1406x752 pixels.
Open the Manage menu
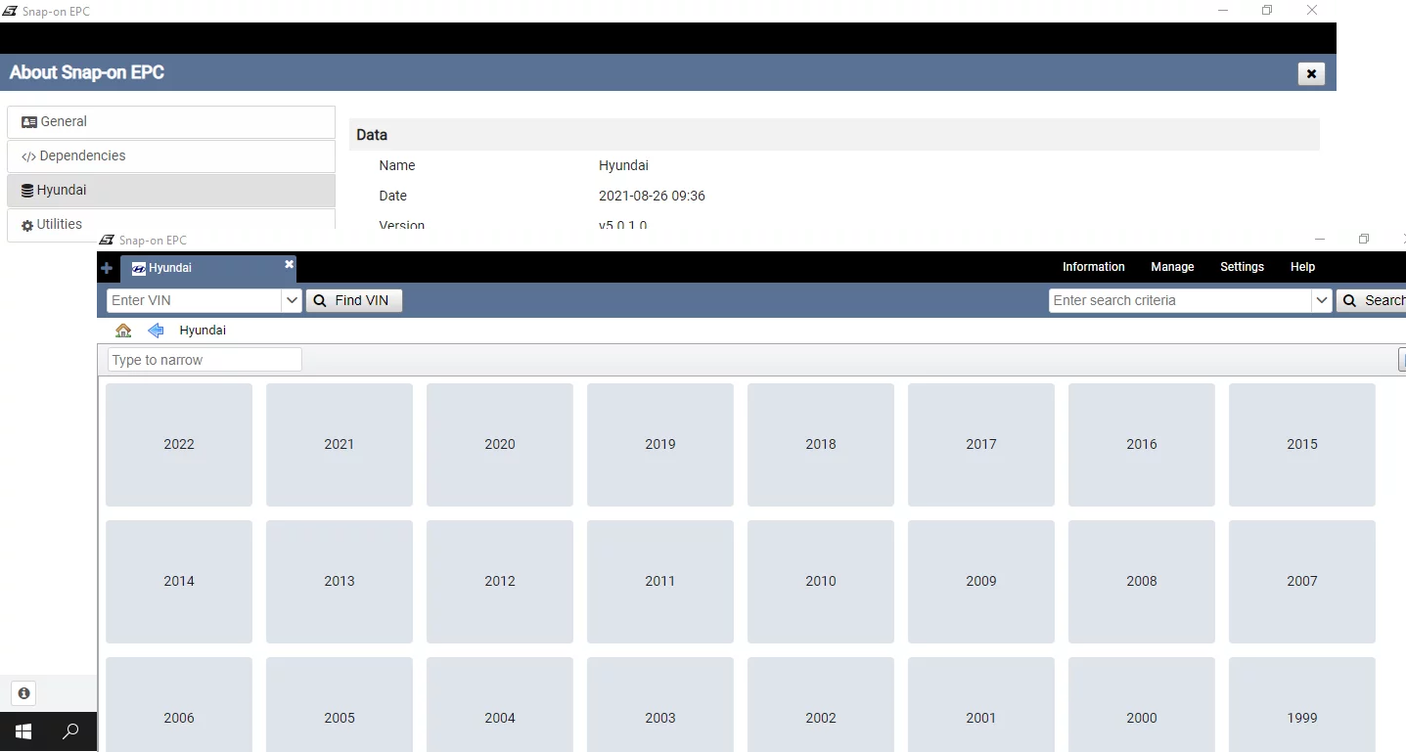coord(1172,267)
